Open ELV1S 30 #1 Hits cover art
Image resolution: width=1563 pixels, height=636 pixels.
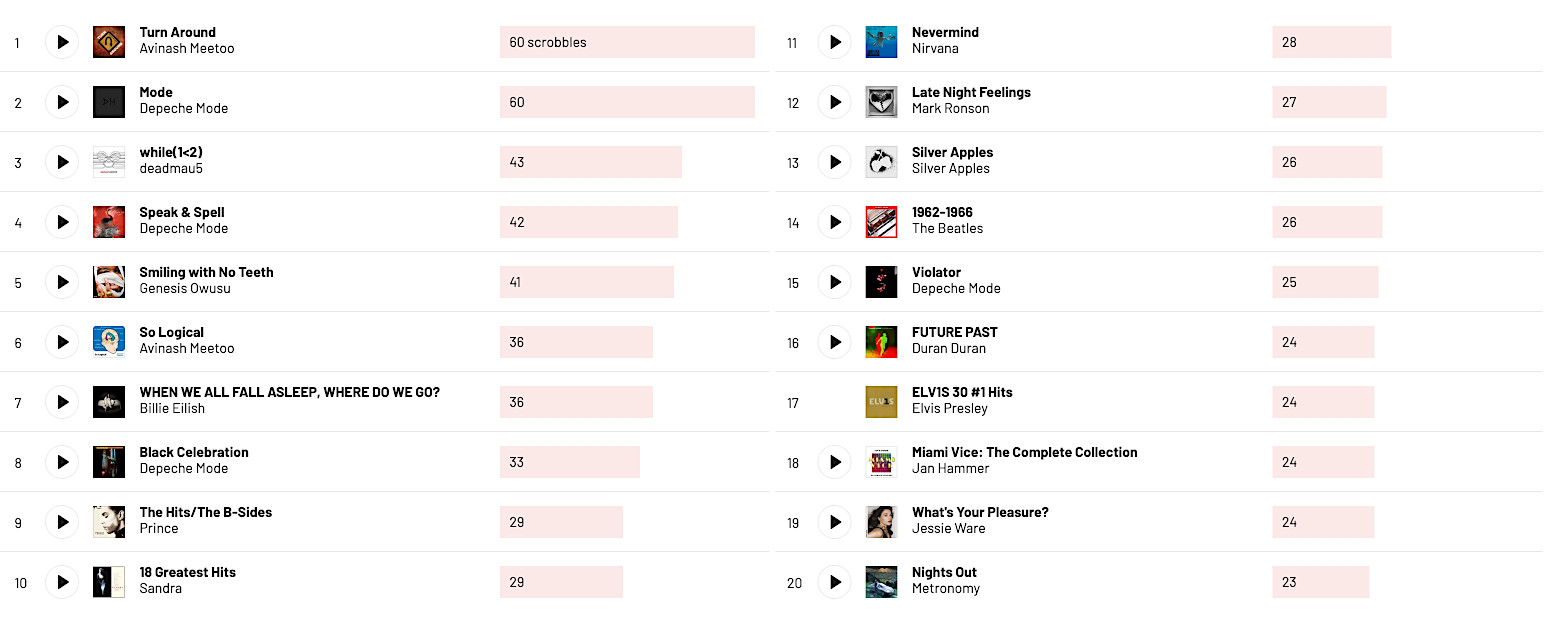coord(881,402)
